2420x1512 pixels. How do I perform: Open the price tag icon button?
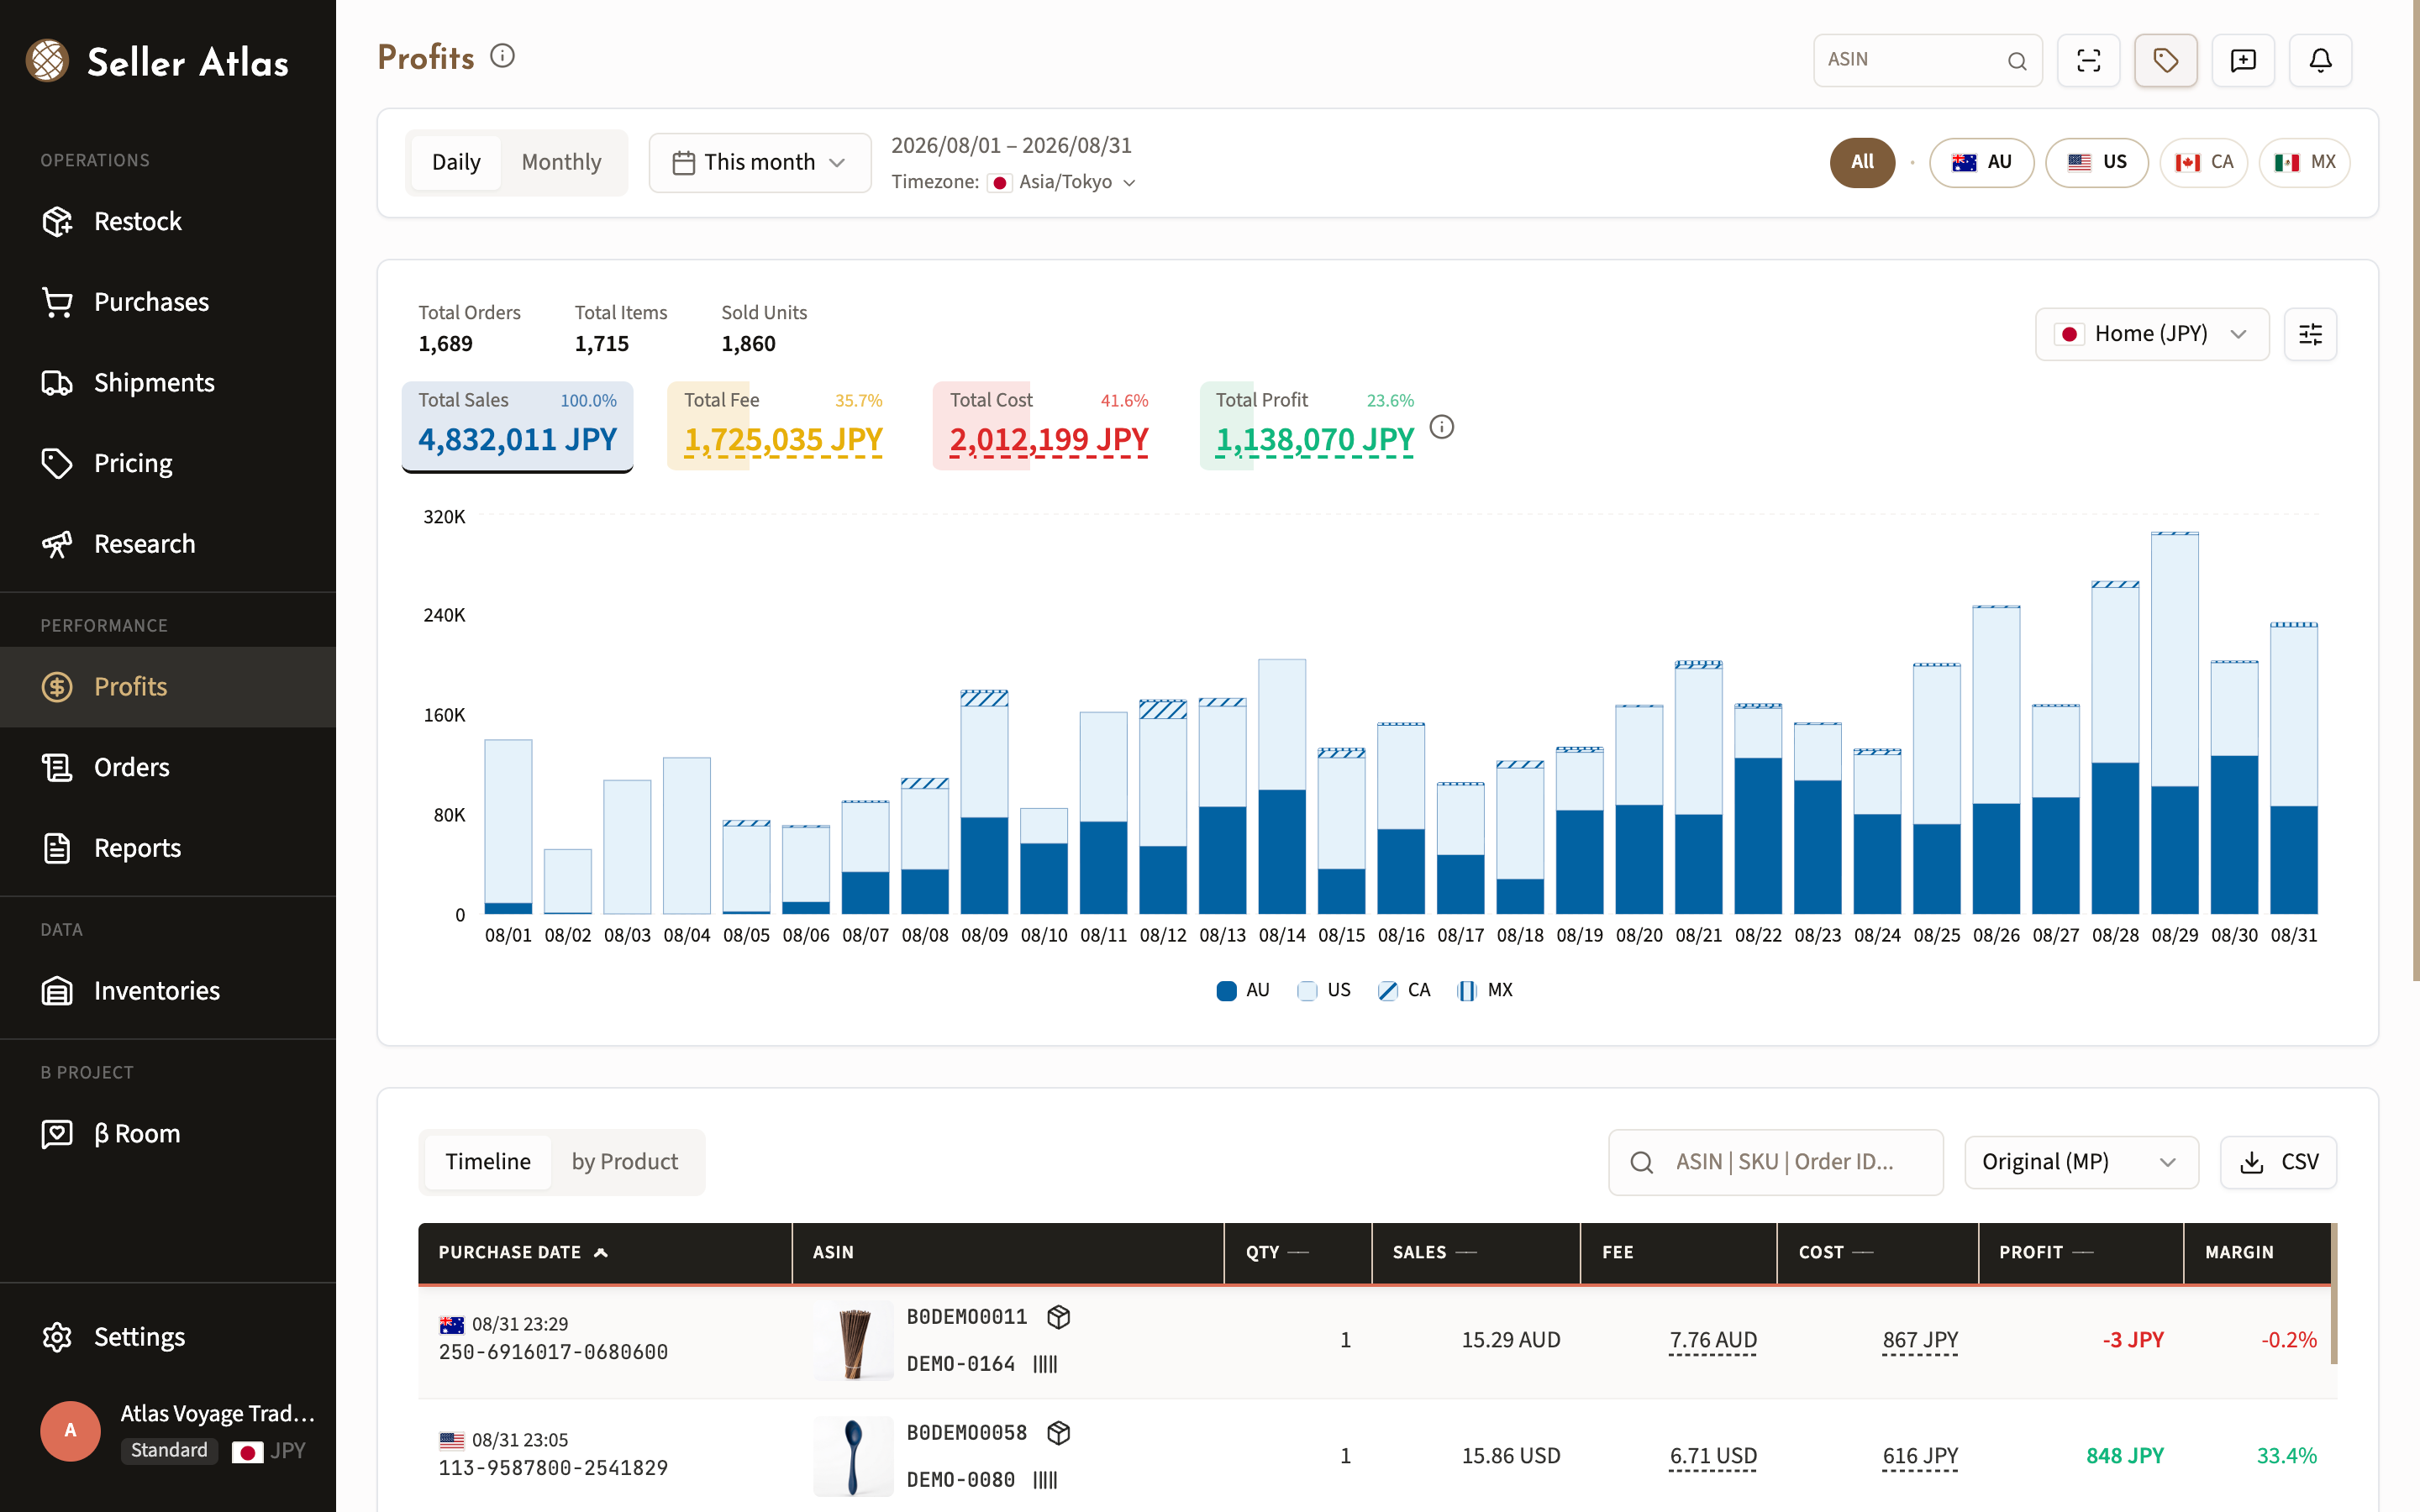coord(2165,60)
